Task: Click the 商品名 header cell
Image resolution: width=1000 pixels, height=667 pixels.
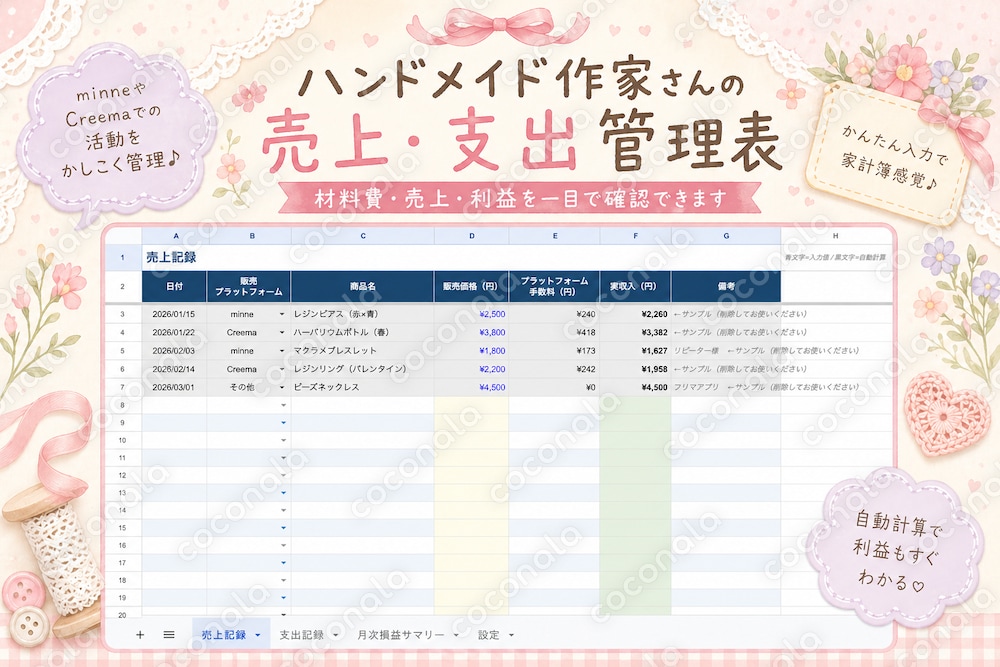Action: click(x=363, y=286)
